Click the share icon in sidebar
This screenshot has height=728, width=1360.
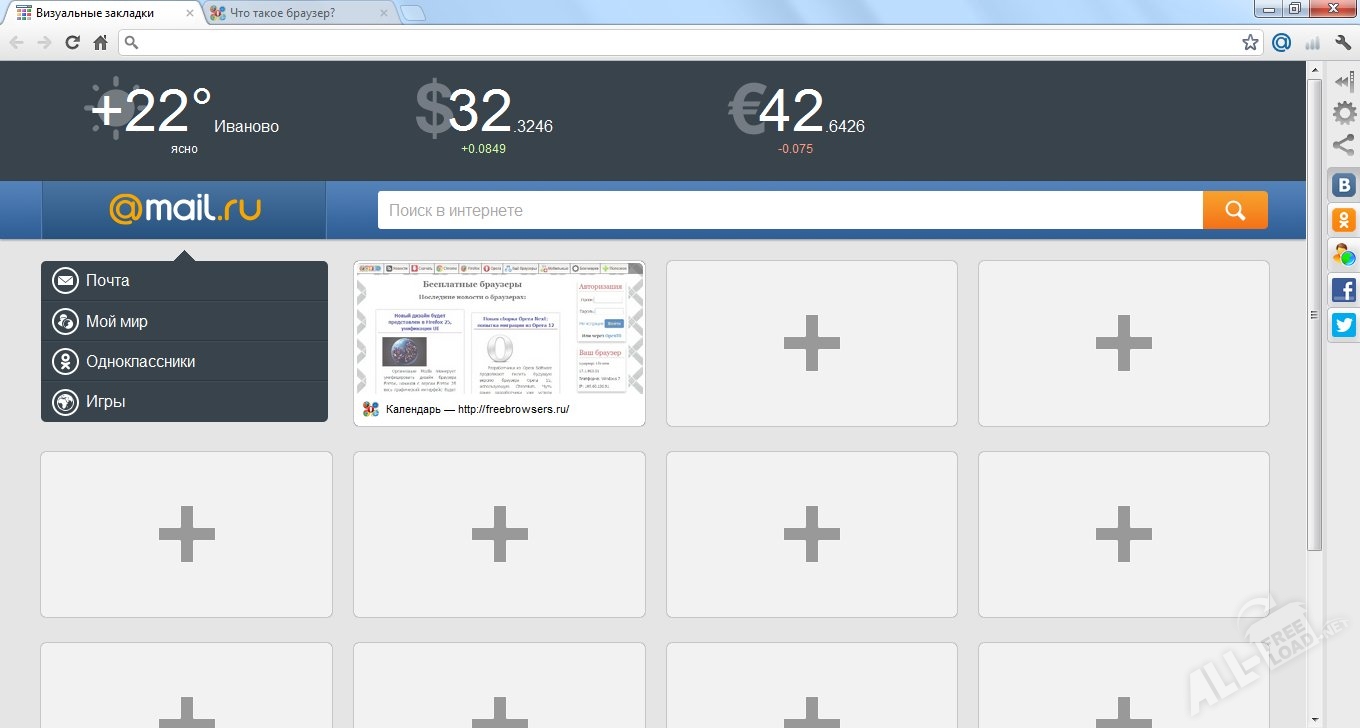pyautogui.click(x=1344, y=145)
